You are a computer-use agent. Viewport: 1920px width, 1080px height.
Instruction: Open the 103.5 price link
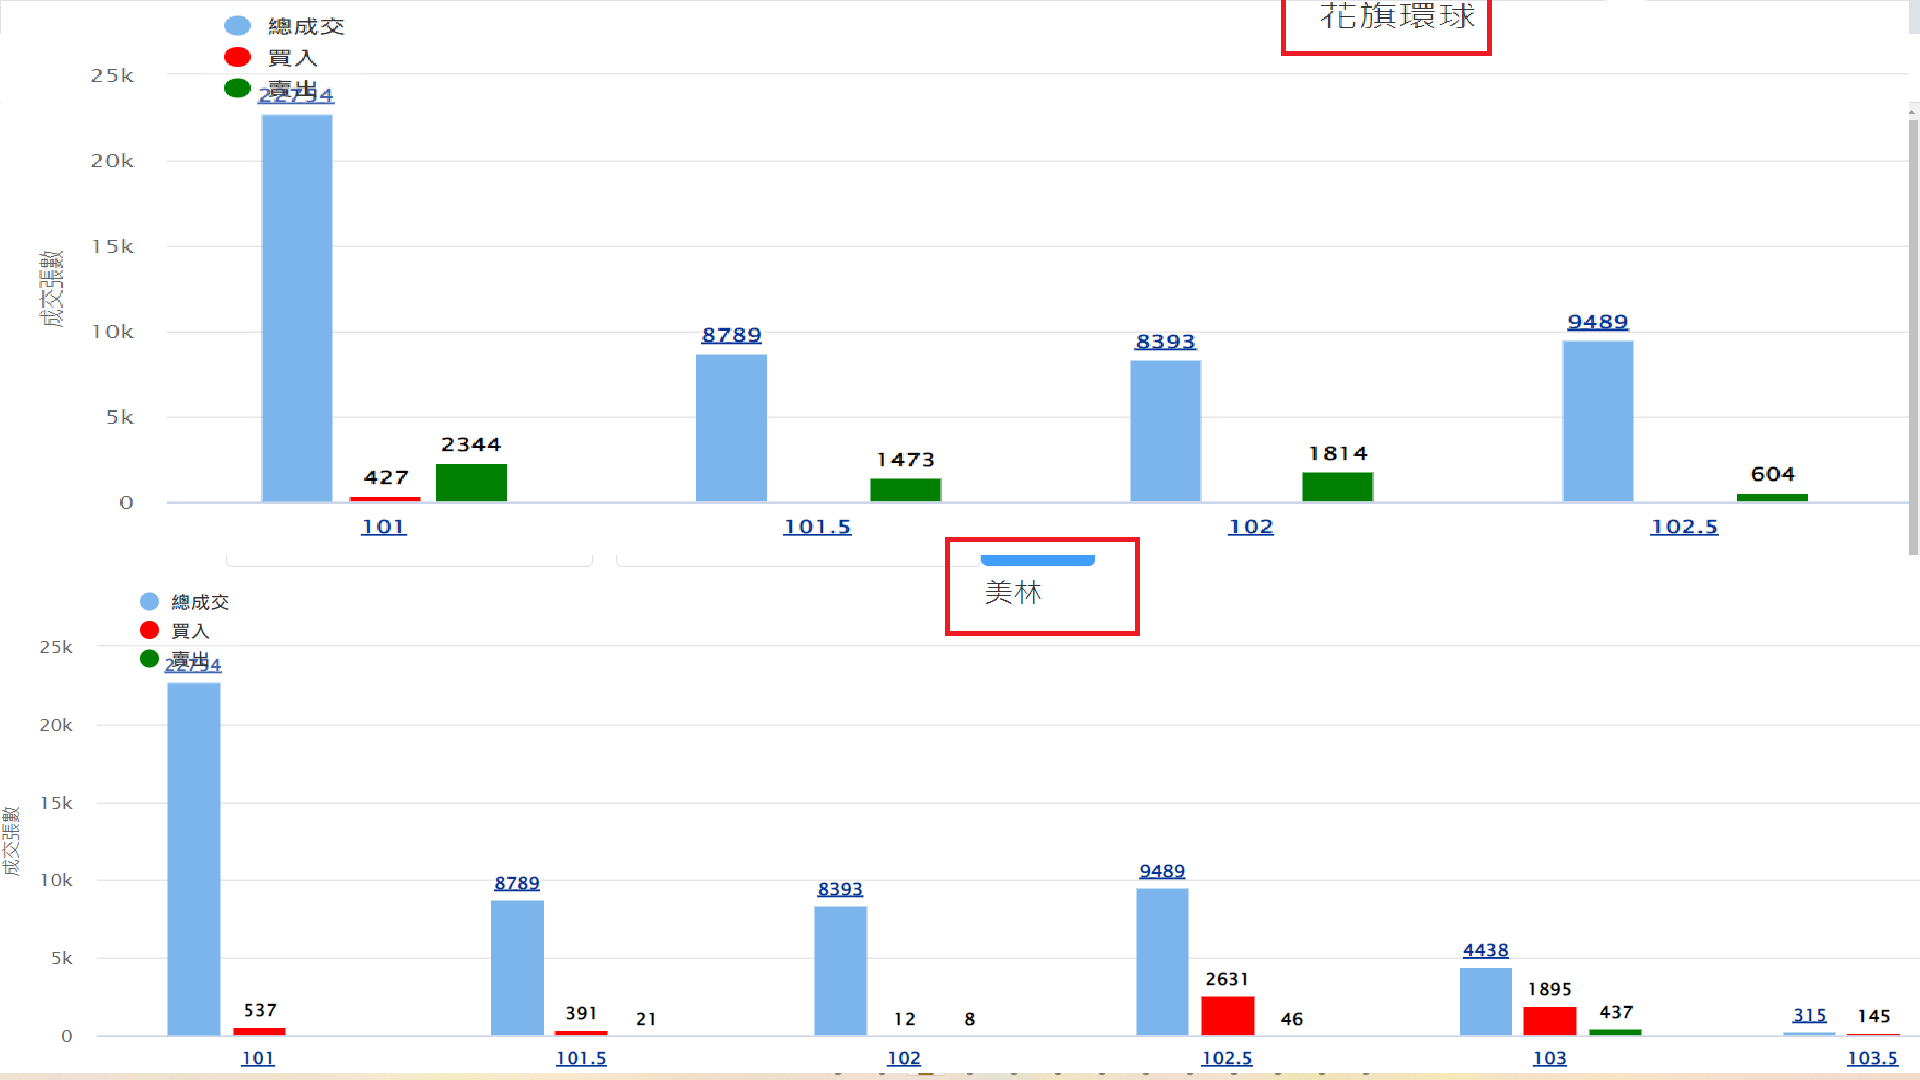coord(1872,1058)
